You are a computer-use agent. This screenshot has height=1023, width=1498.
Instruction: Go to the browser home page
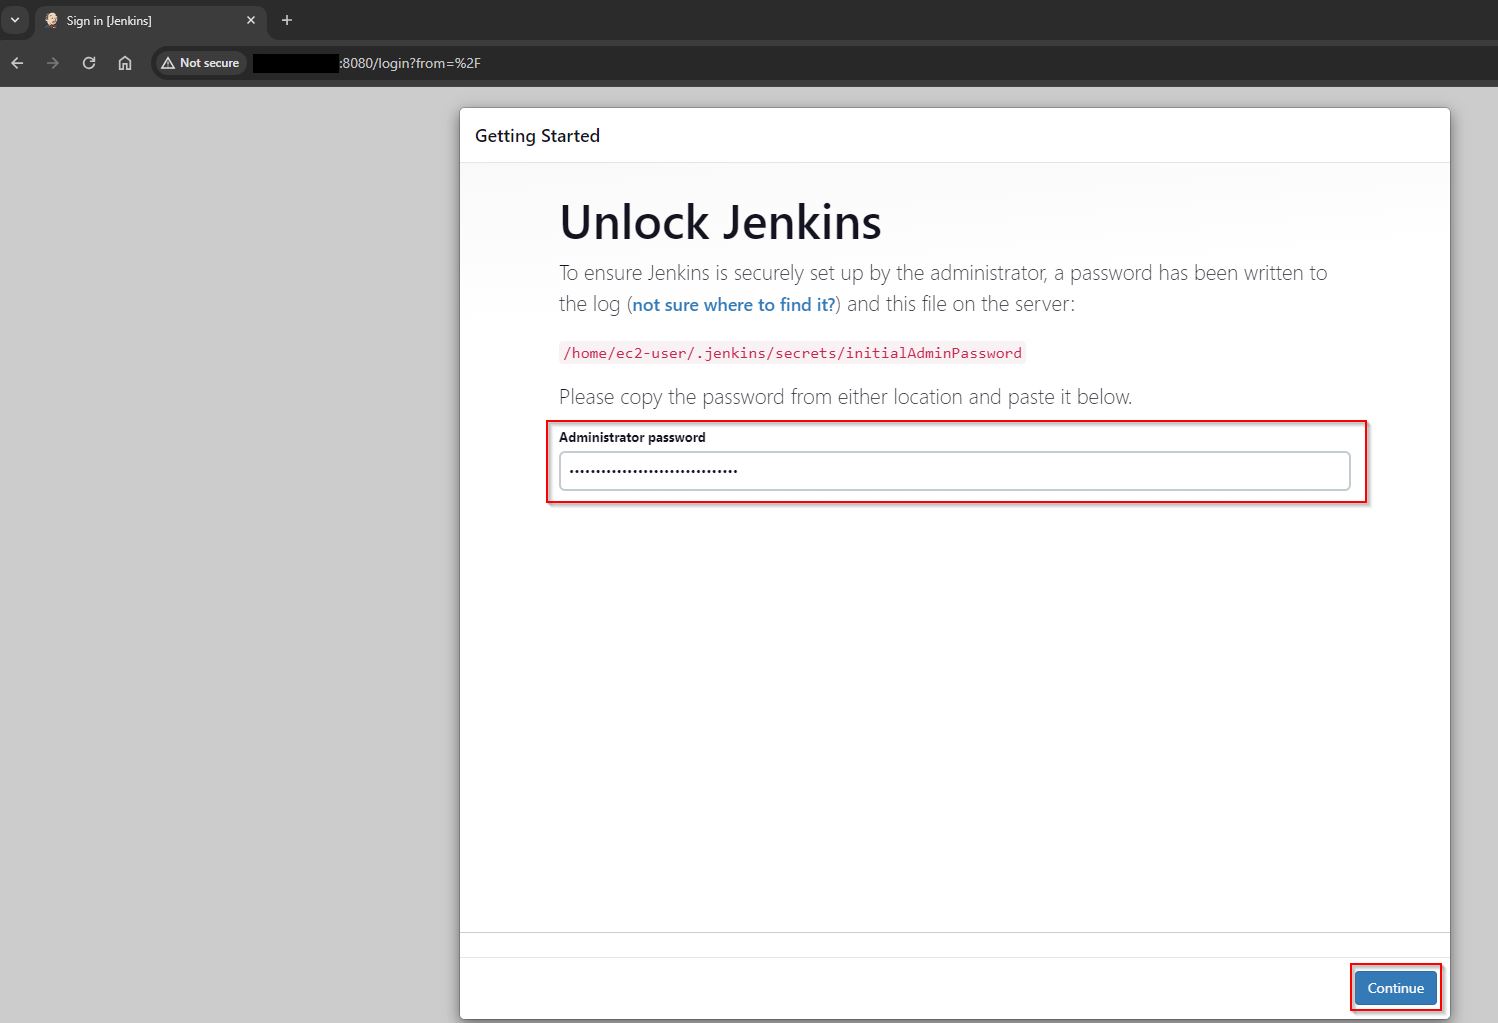tap(125, 63)
